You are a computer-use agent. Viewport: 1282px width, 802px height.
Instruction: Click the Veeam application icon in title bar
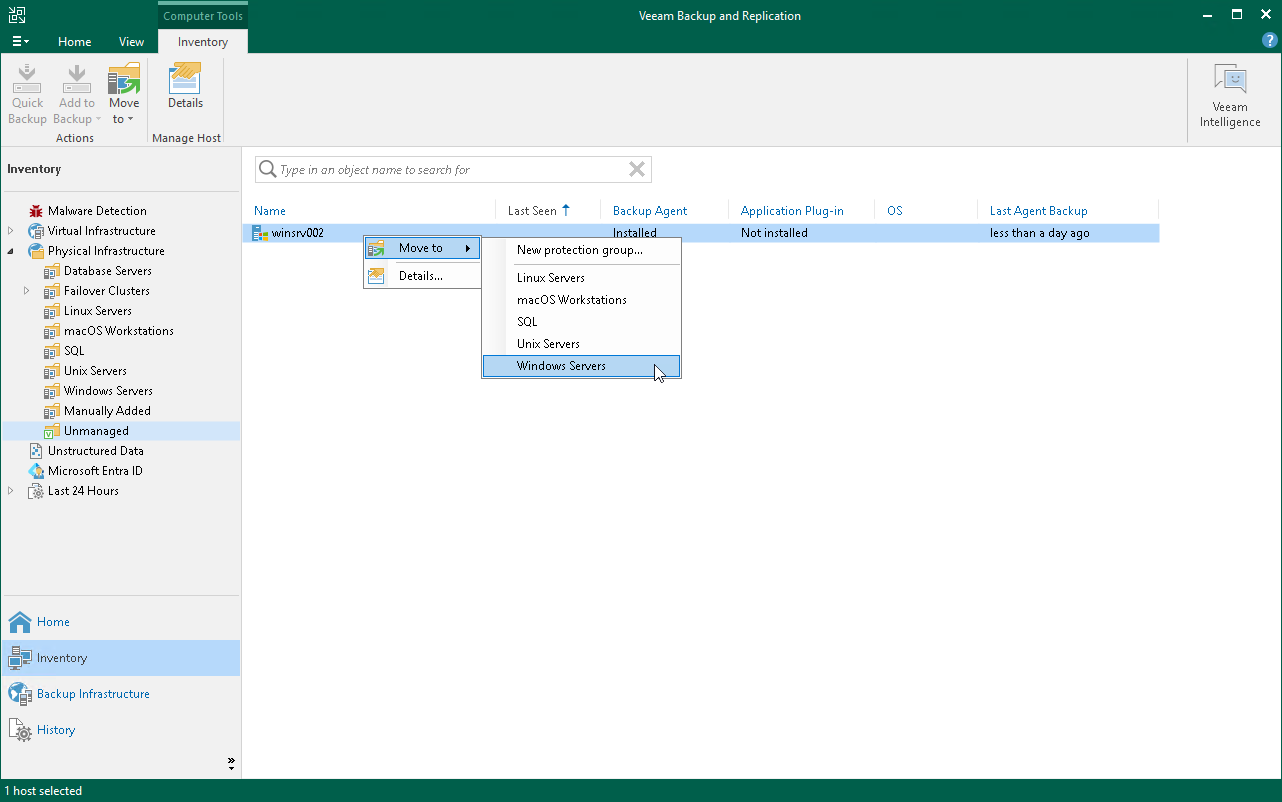pyautogui.click(x=16, y=15)
